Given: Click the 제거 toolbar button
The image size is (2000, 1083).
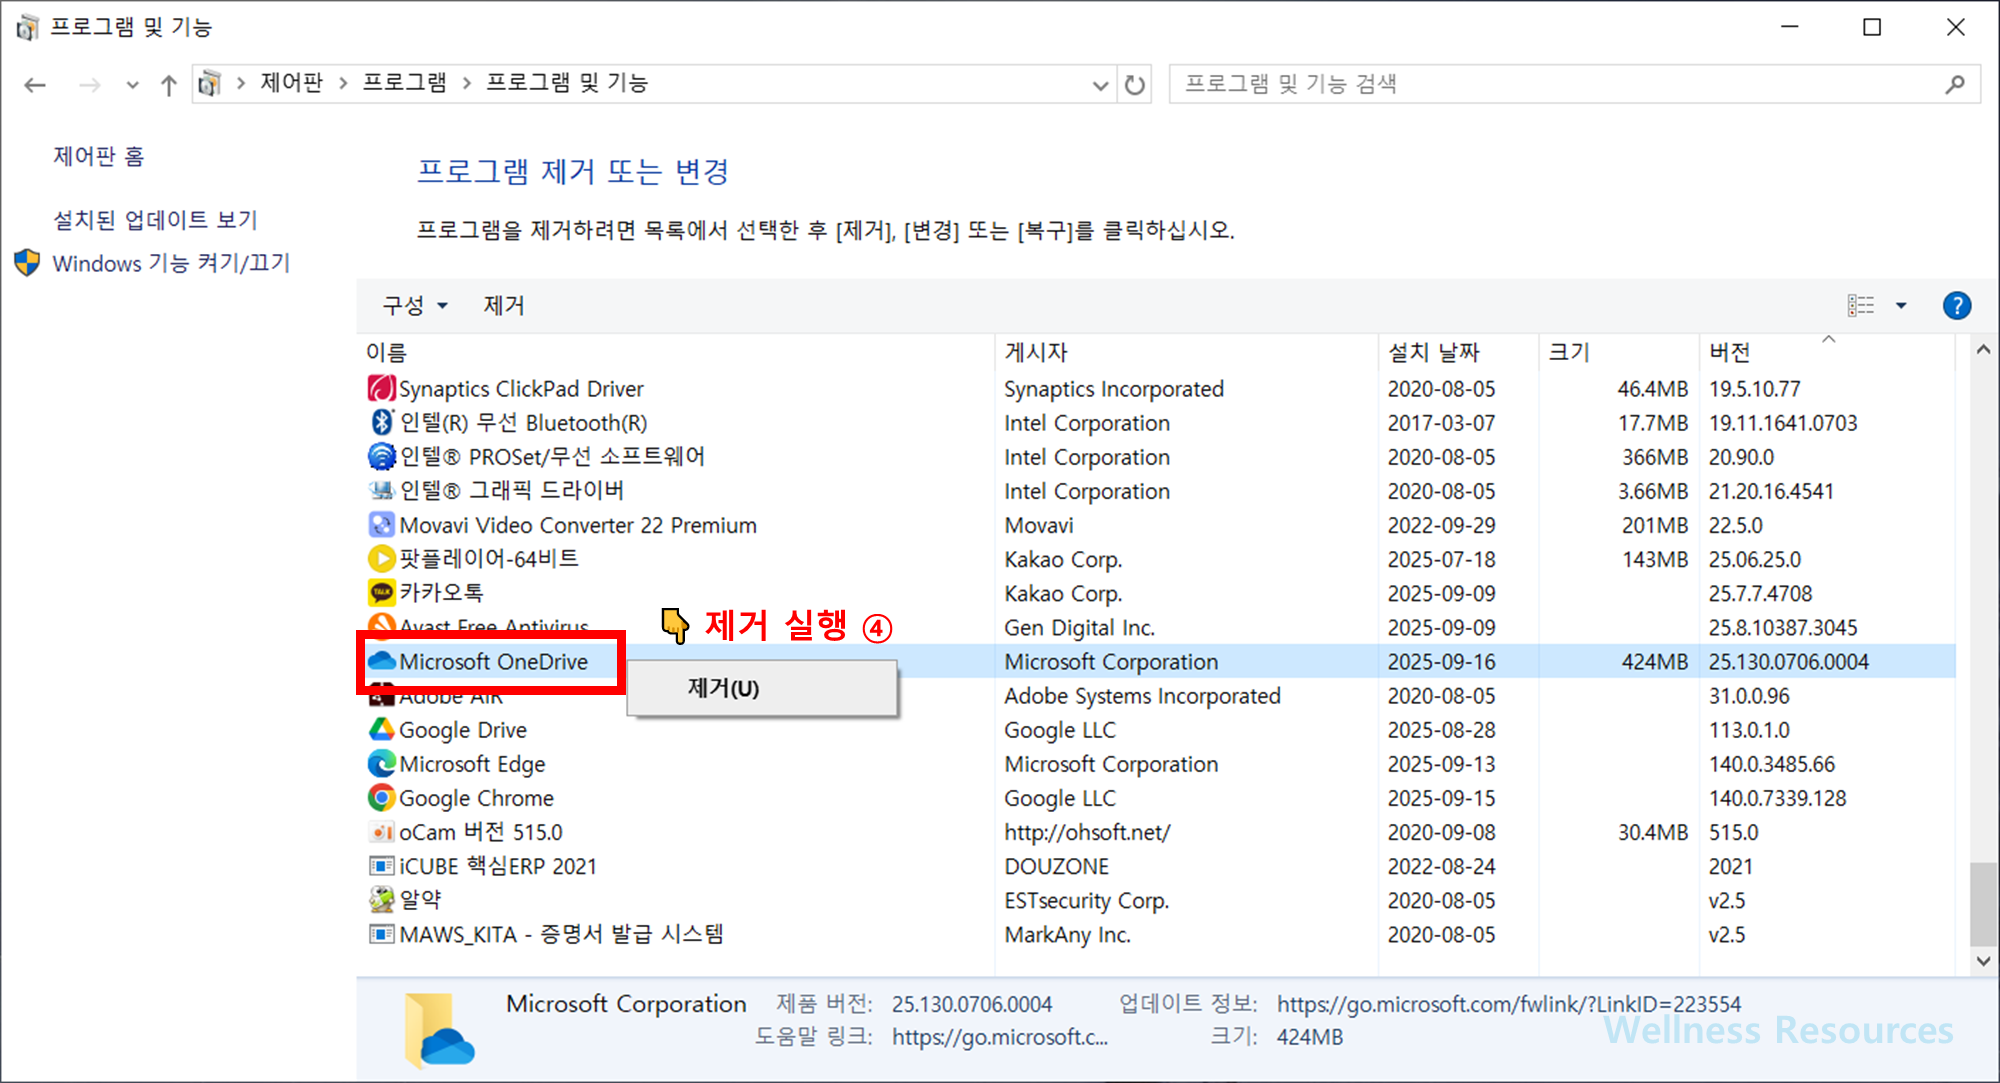Looking at the screenshot, I should click(x=504, y=305).
